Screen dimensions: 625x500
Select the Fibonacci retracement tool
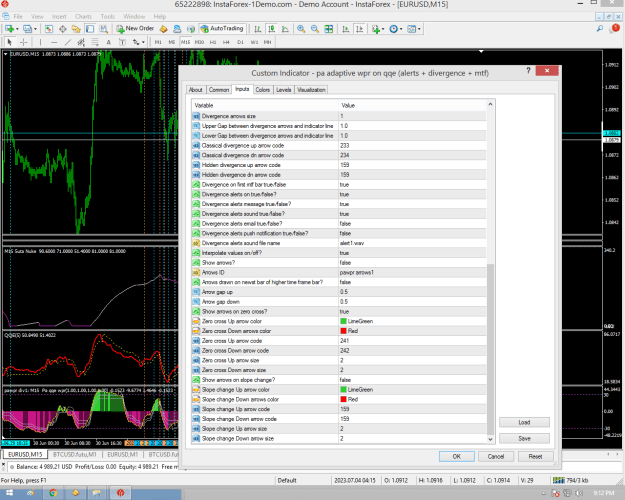pos(95,42)
